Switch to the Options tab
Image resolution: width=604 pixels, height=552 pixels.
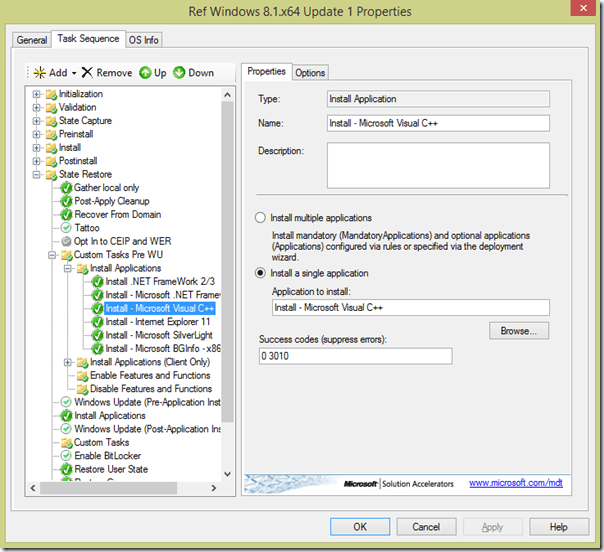[310, 72]
